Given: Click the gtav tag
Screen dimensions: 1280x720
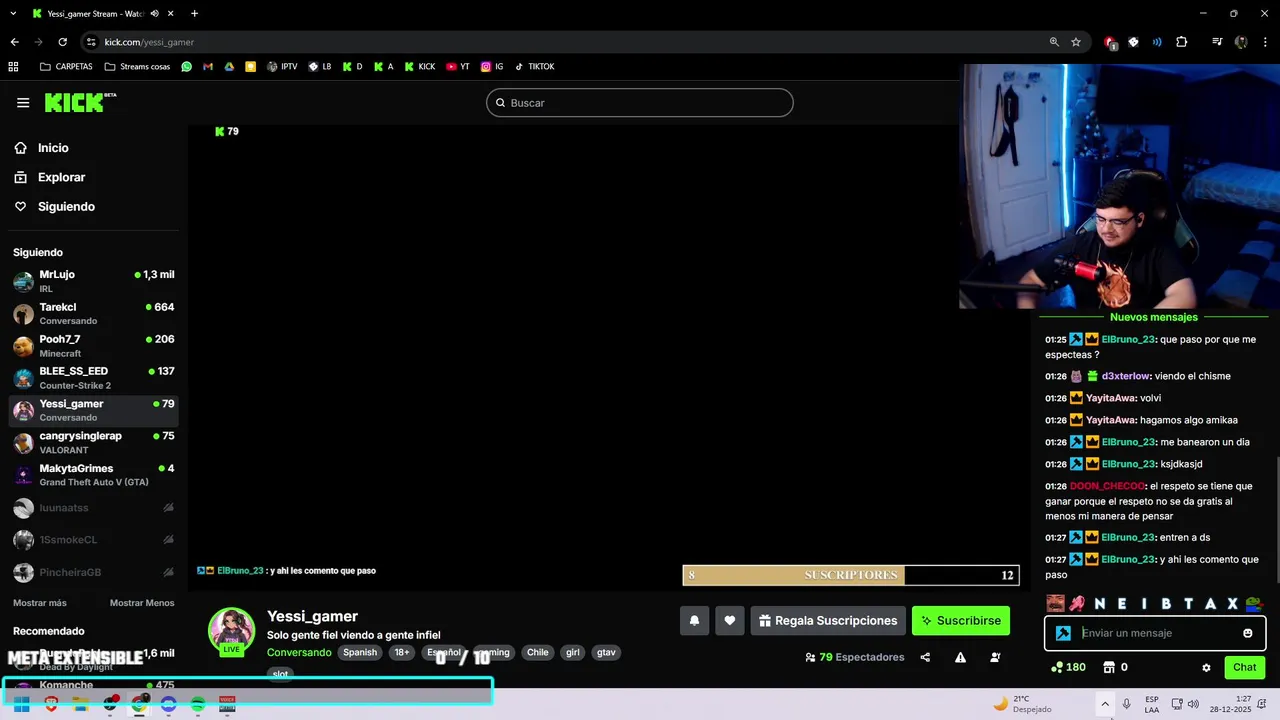Looking at the screenshot, I should [x=606, y=652].
